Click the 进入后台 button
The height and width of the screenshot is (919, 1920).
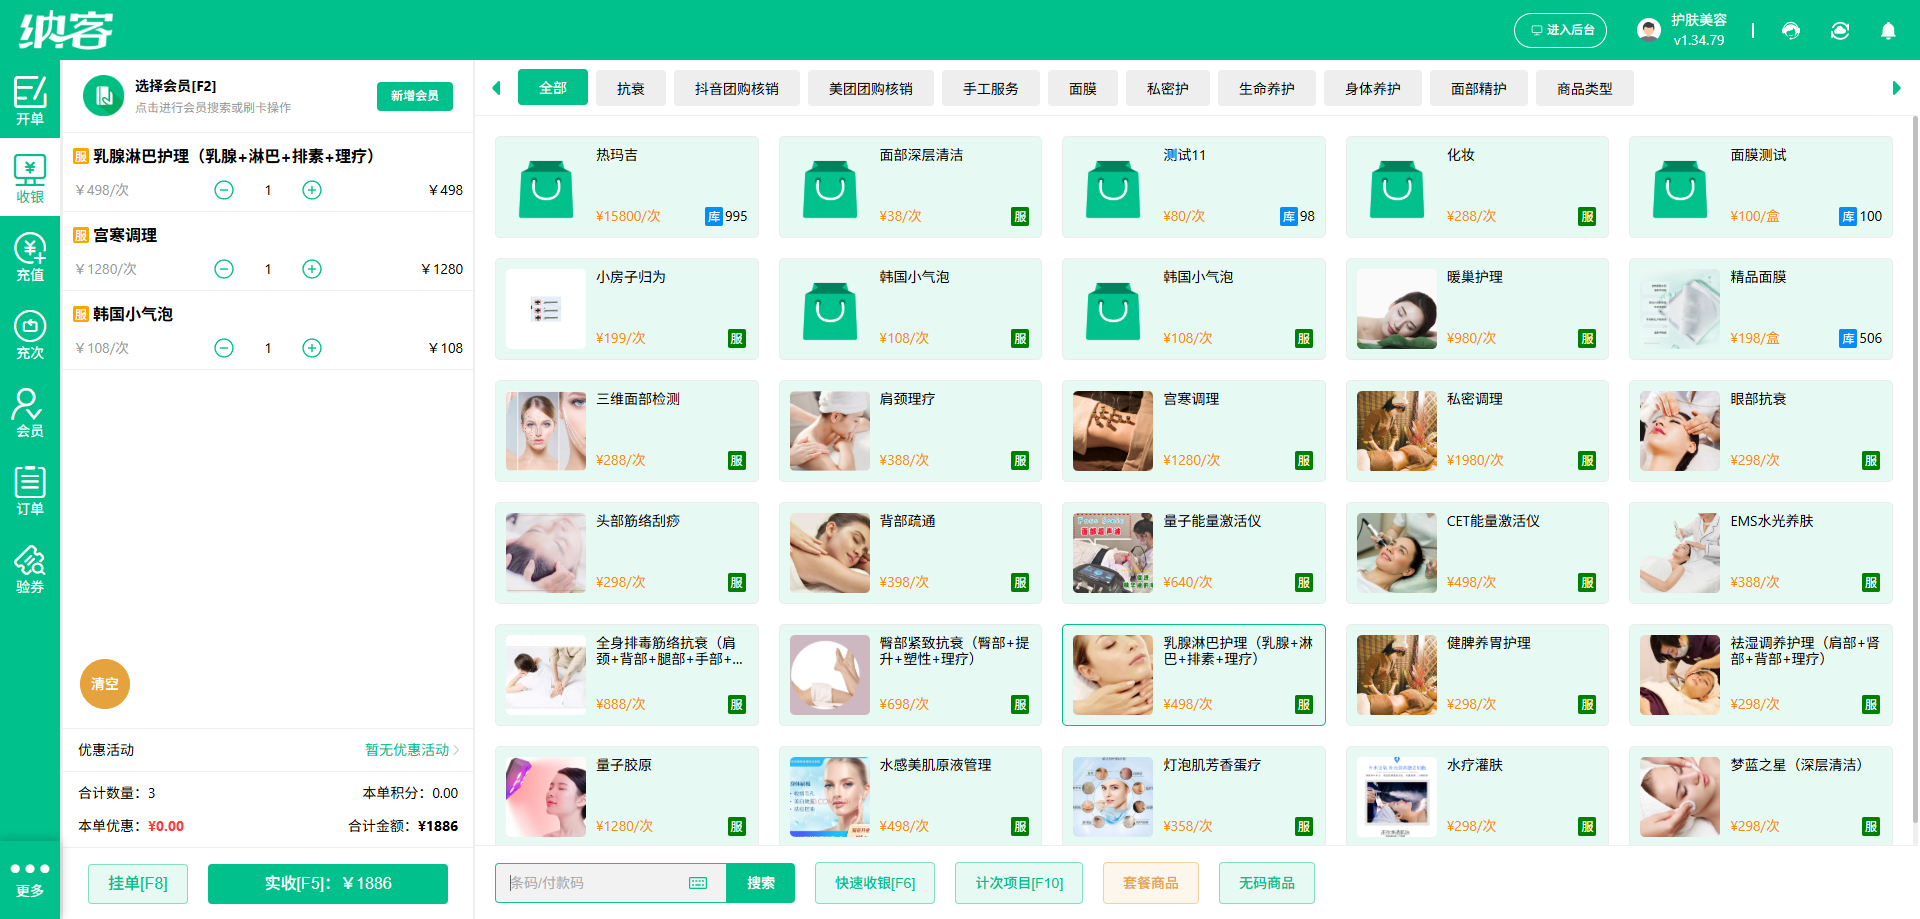[1561, 30]
